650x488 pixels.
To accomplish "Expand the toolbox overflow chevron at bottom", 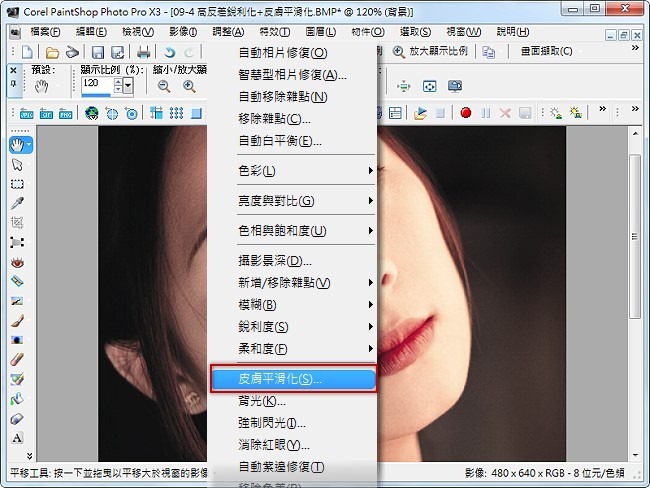I will tap(29, 456).
